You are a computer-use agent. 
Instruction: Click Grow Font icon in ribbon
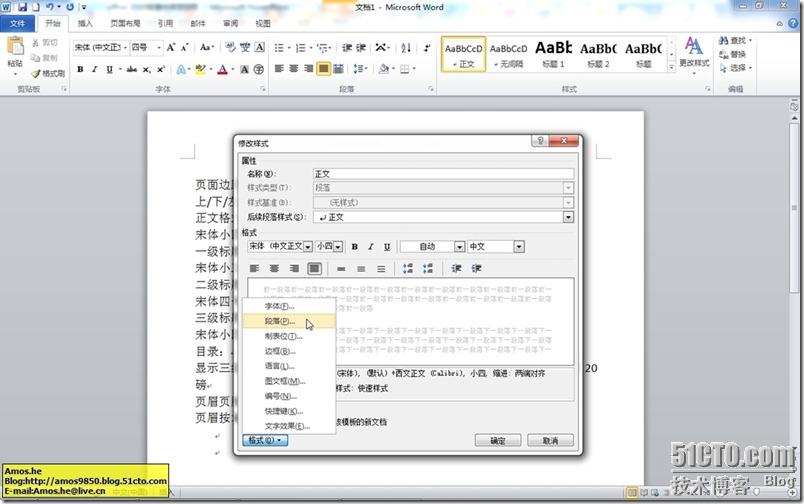[171, 48]
